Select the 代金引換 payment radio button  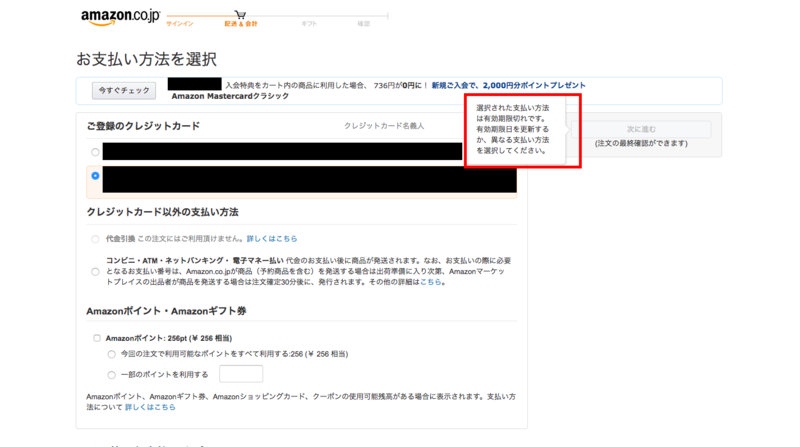[95, 239]
